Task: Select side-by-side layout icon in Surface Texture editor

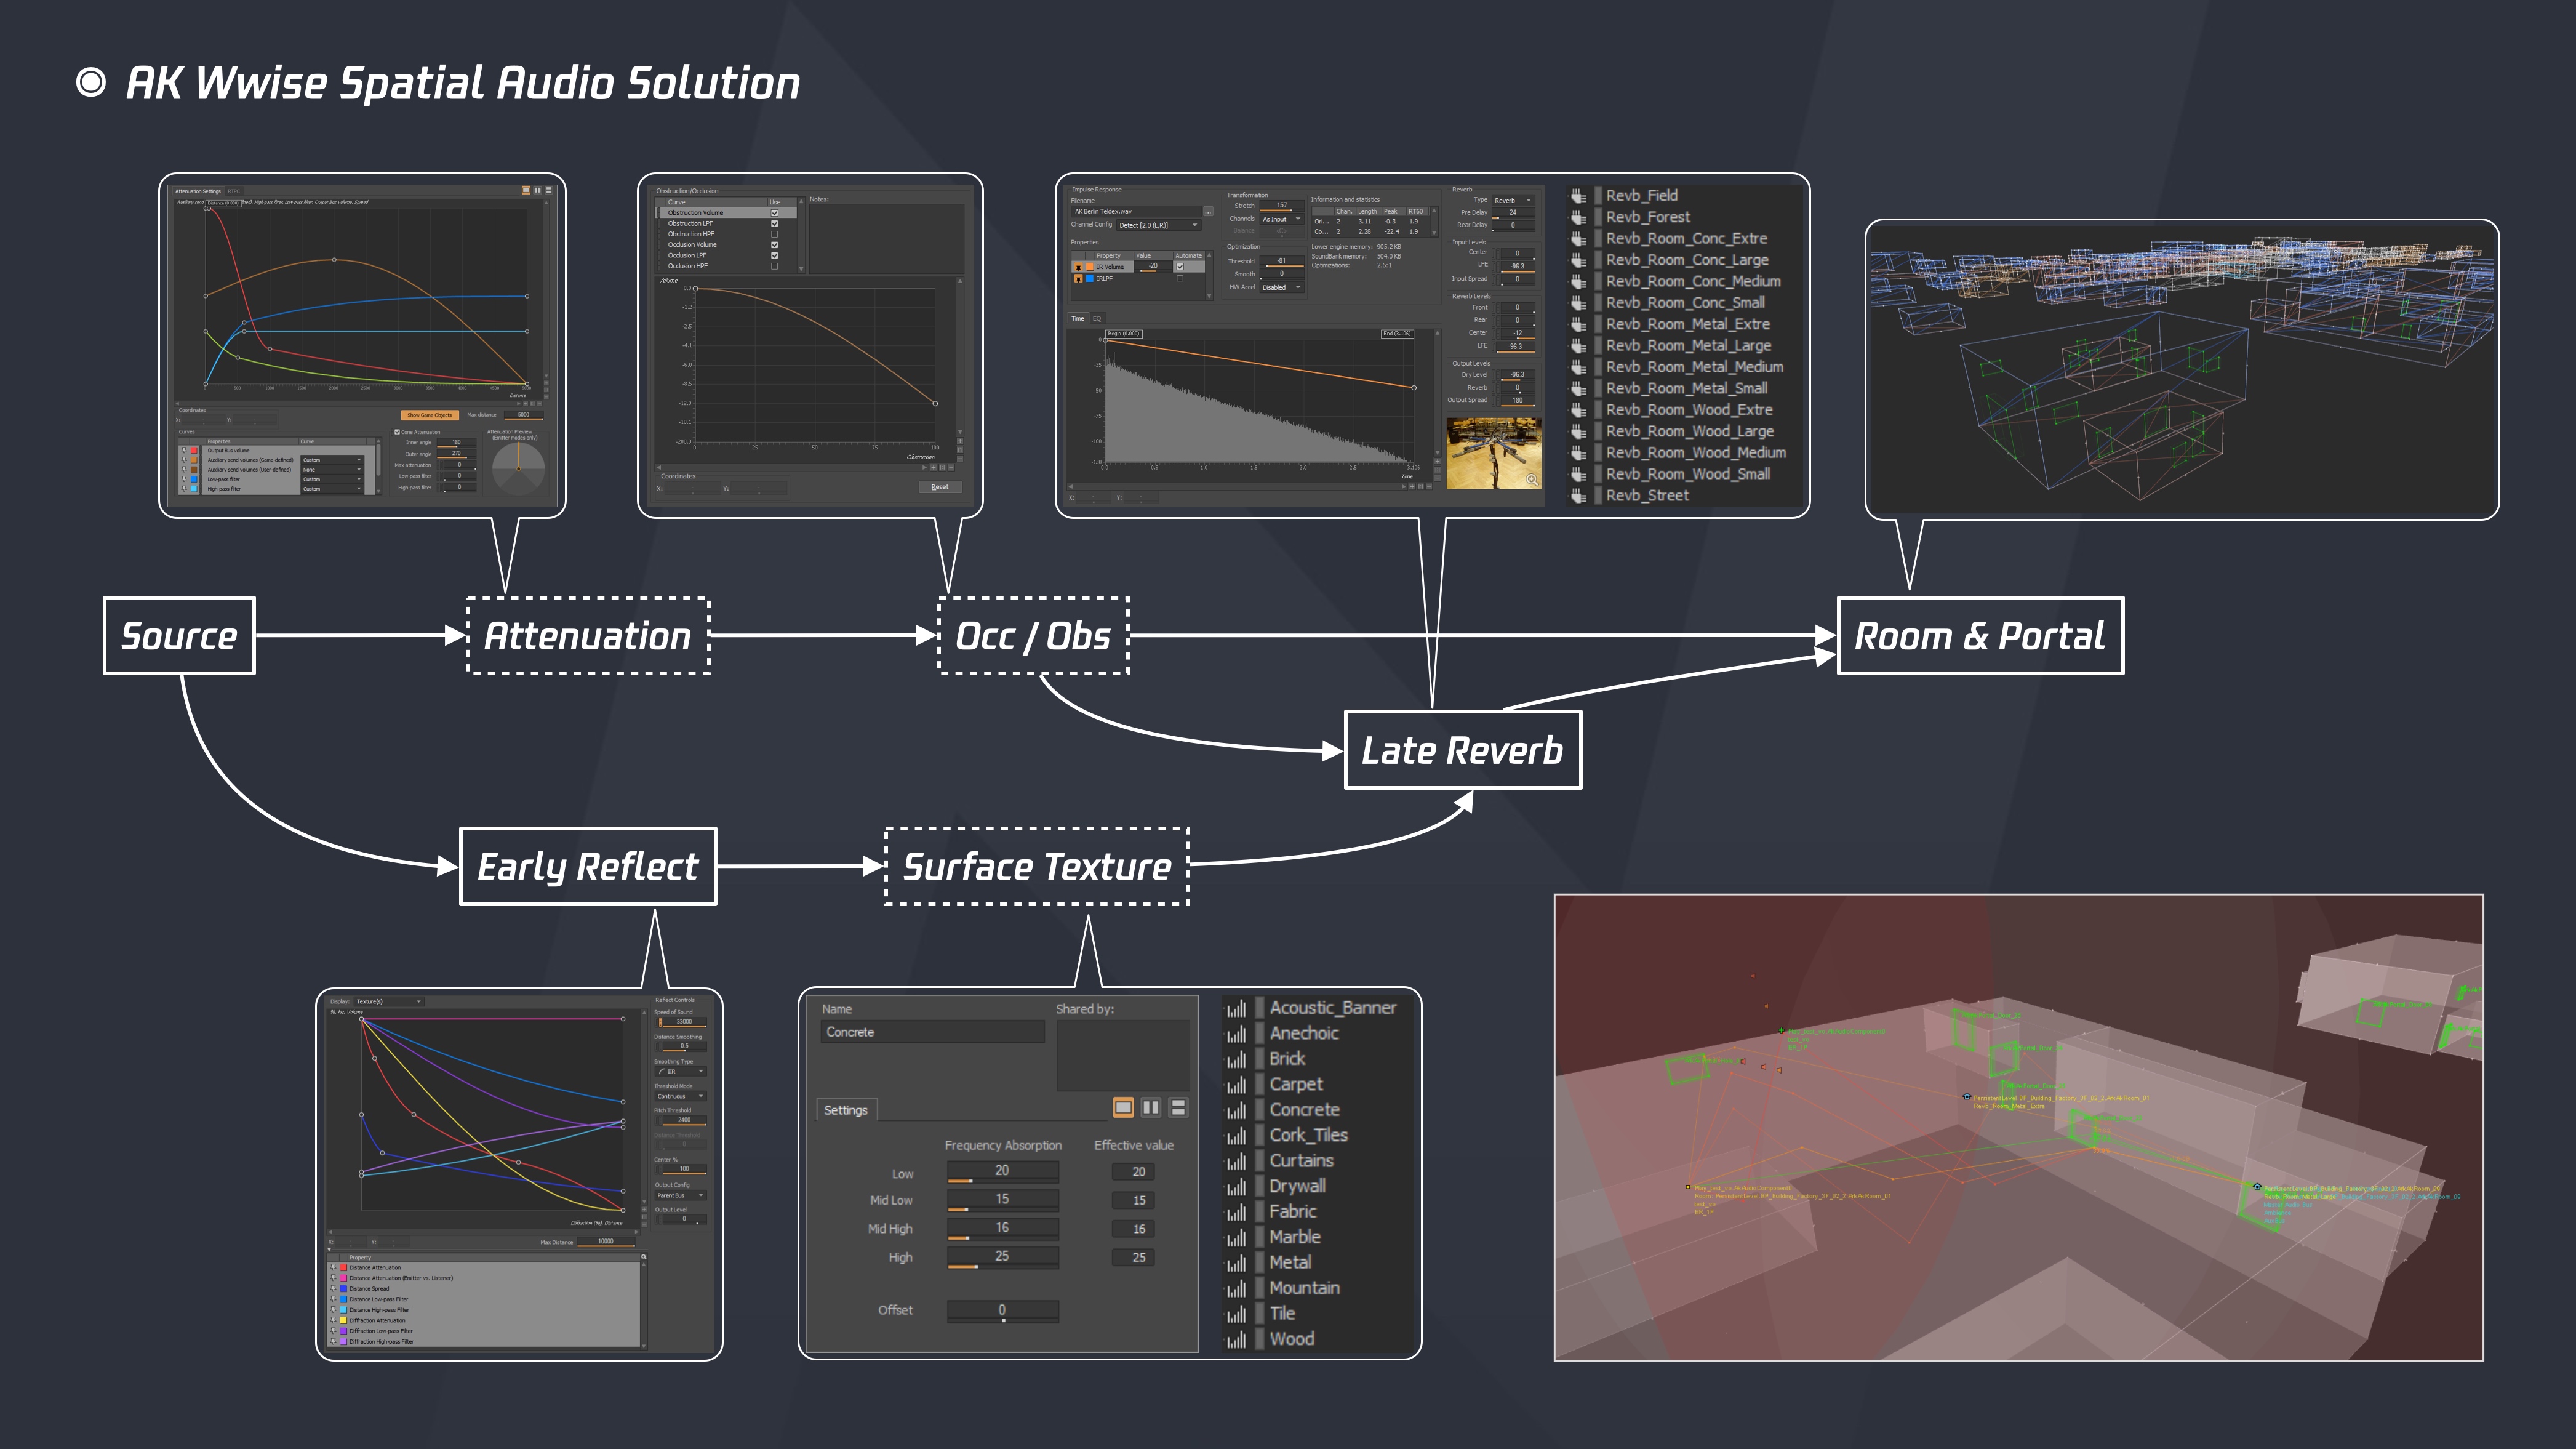Action: (1151, 1107)
